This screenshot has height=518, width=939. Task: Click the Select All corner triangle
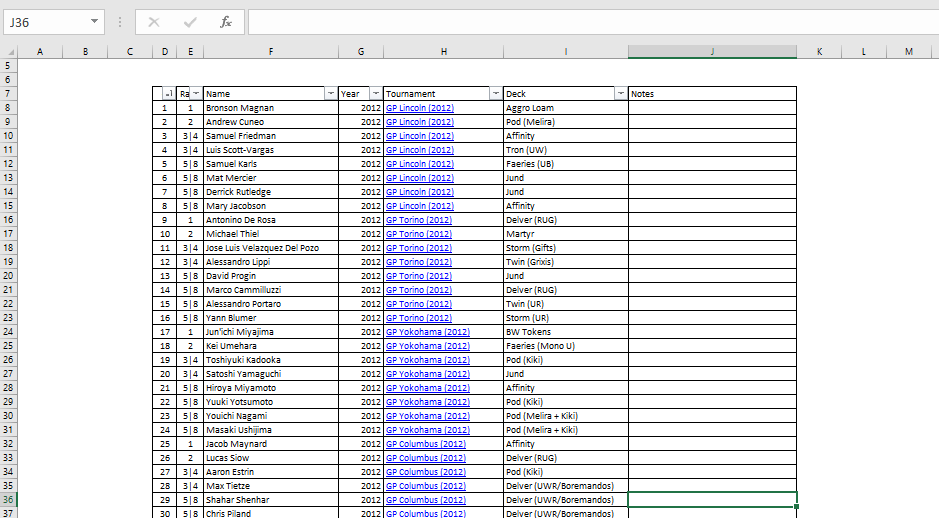[9, 52]
